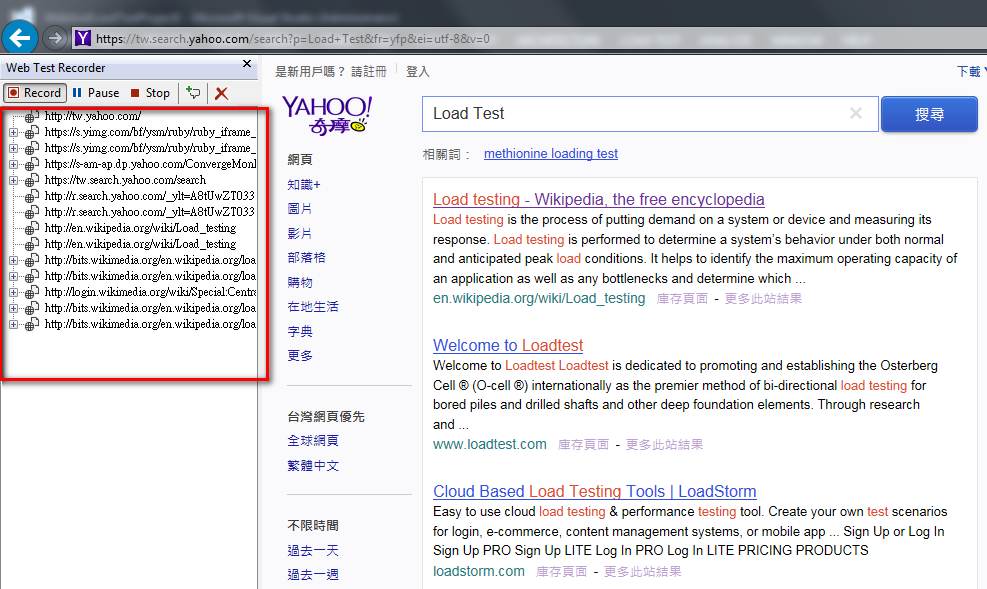Open the Welcome to Loadtest result title
987x589 pixels.
[508, 345]
